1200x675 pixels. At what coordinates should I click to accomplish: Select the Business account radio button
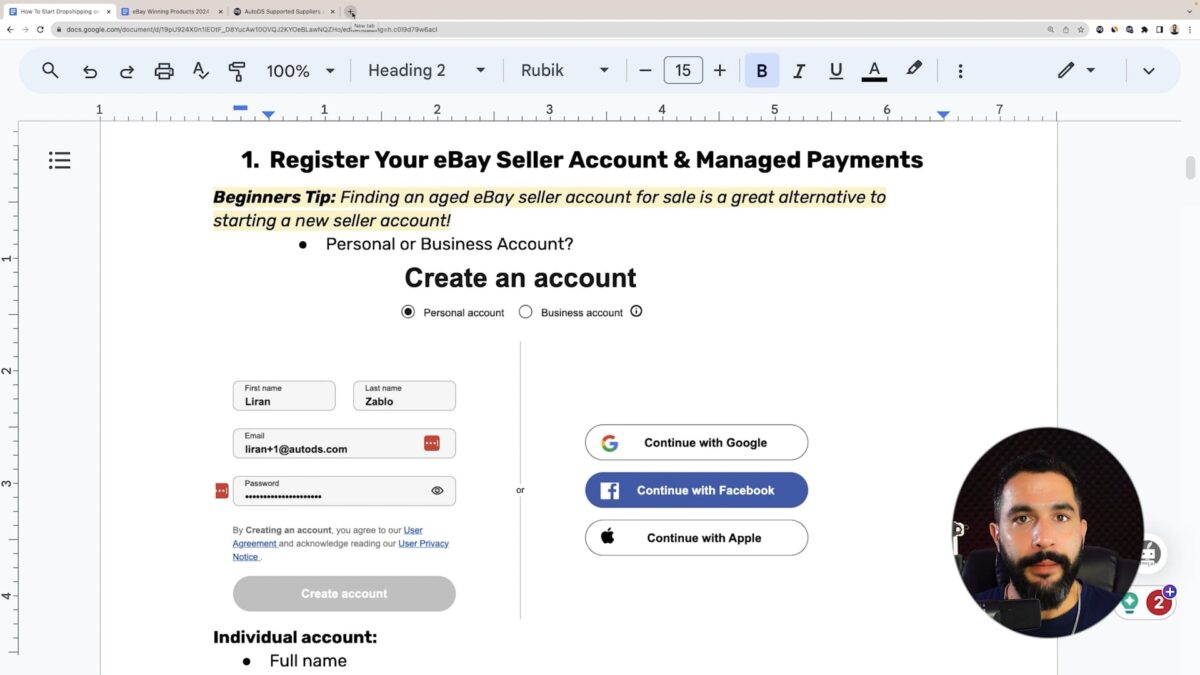click(526, 312)
